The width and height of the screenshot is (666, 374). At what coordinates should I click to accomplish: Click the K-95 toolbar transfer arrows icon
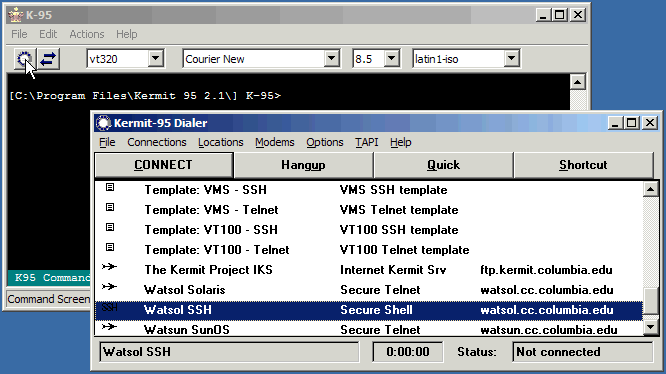(x=48, y=59)
